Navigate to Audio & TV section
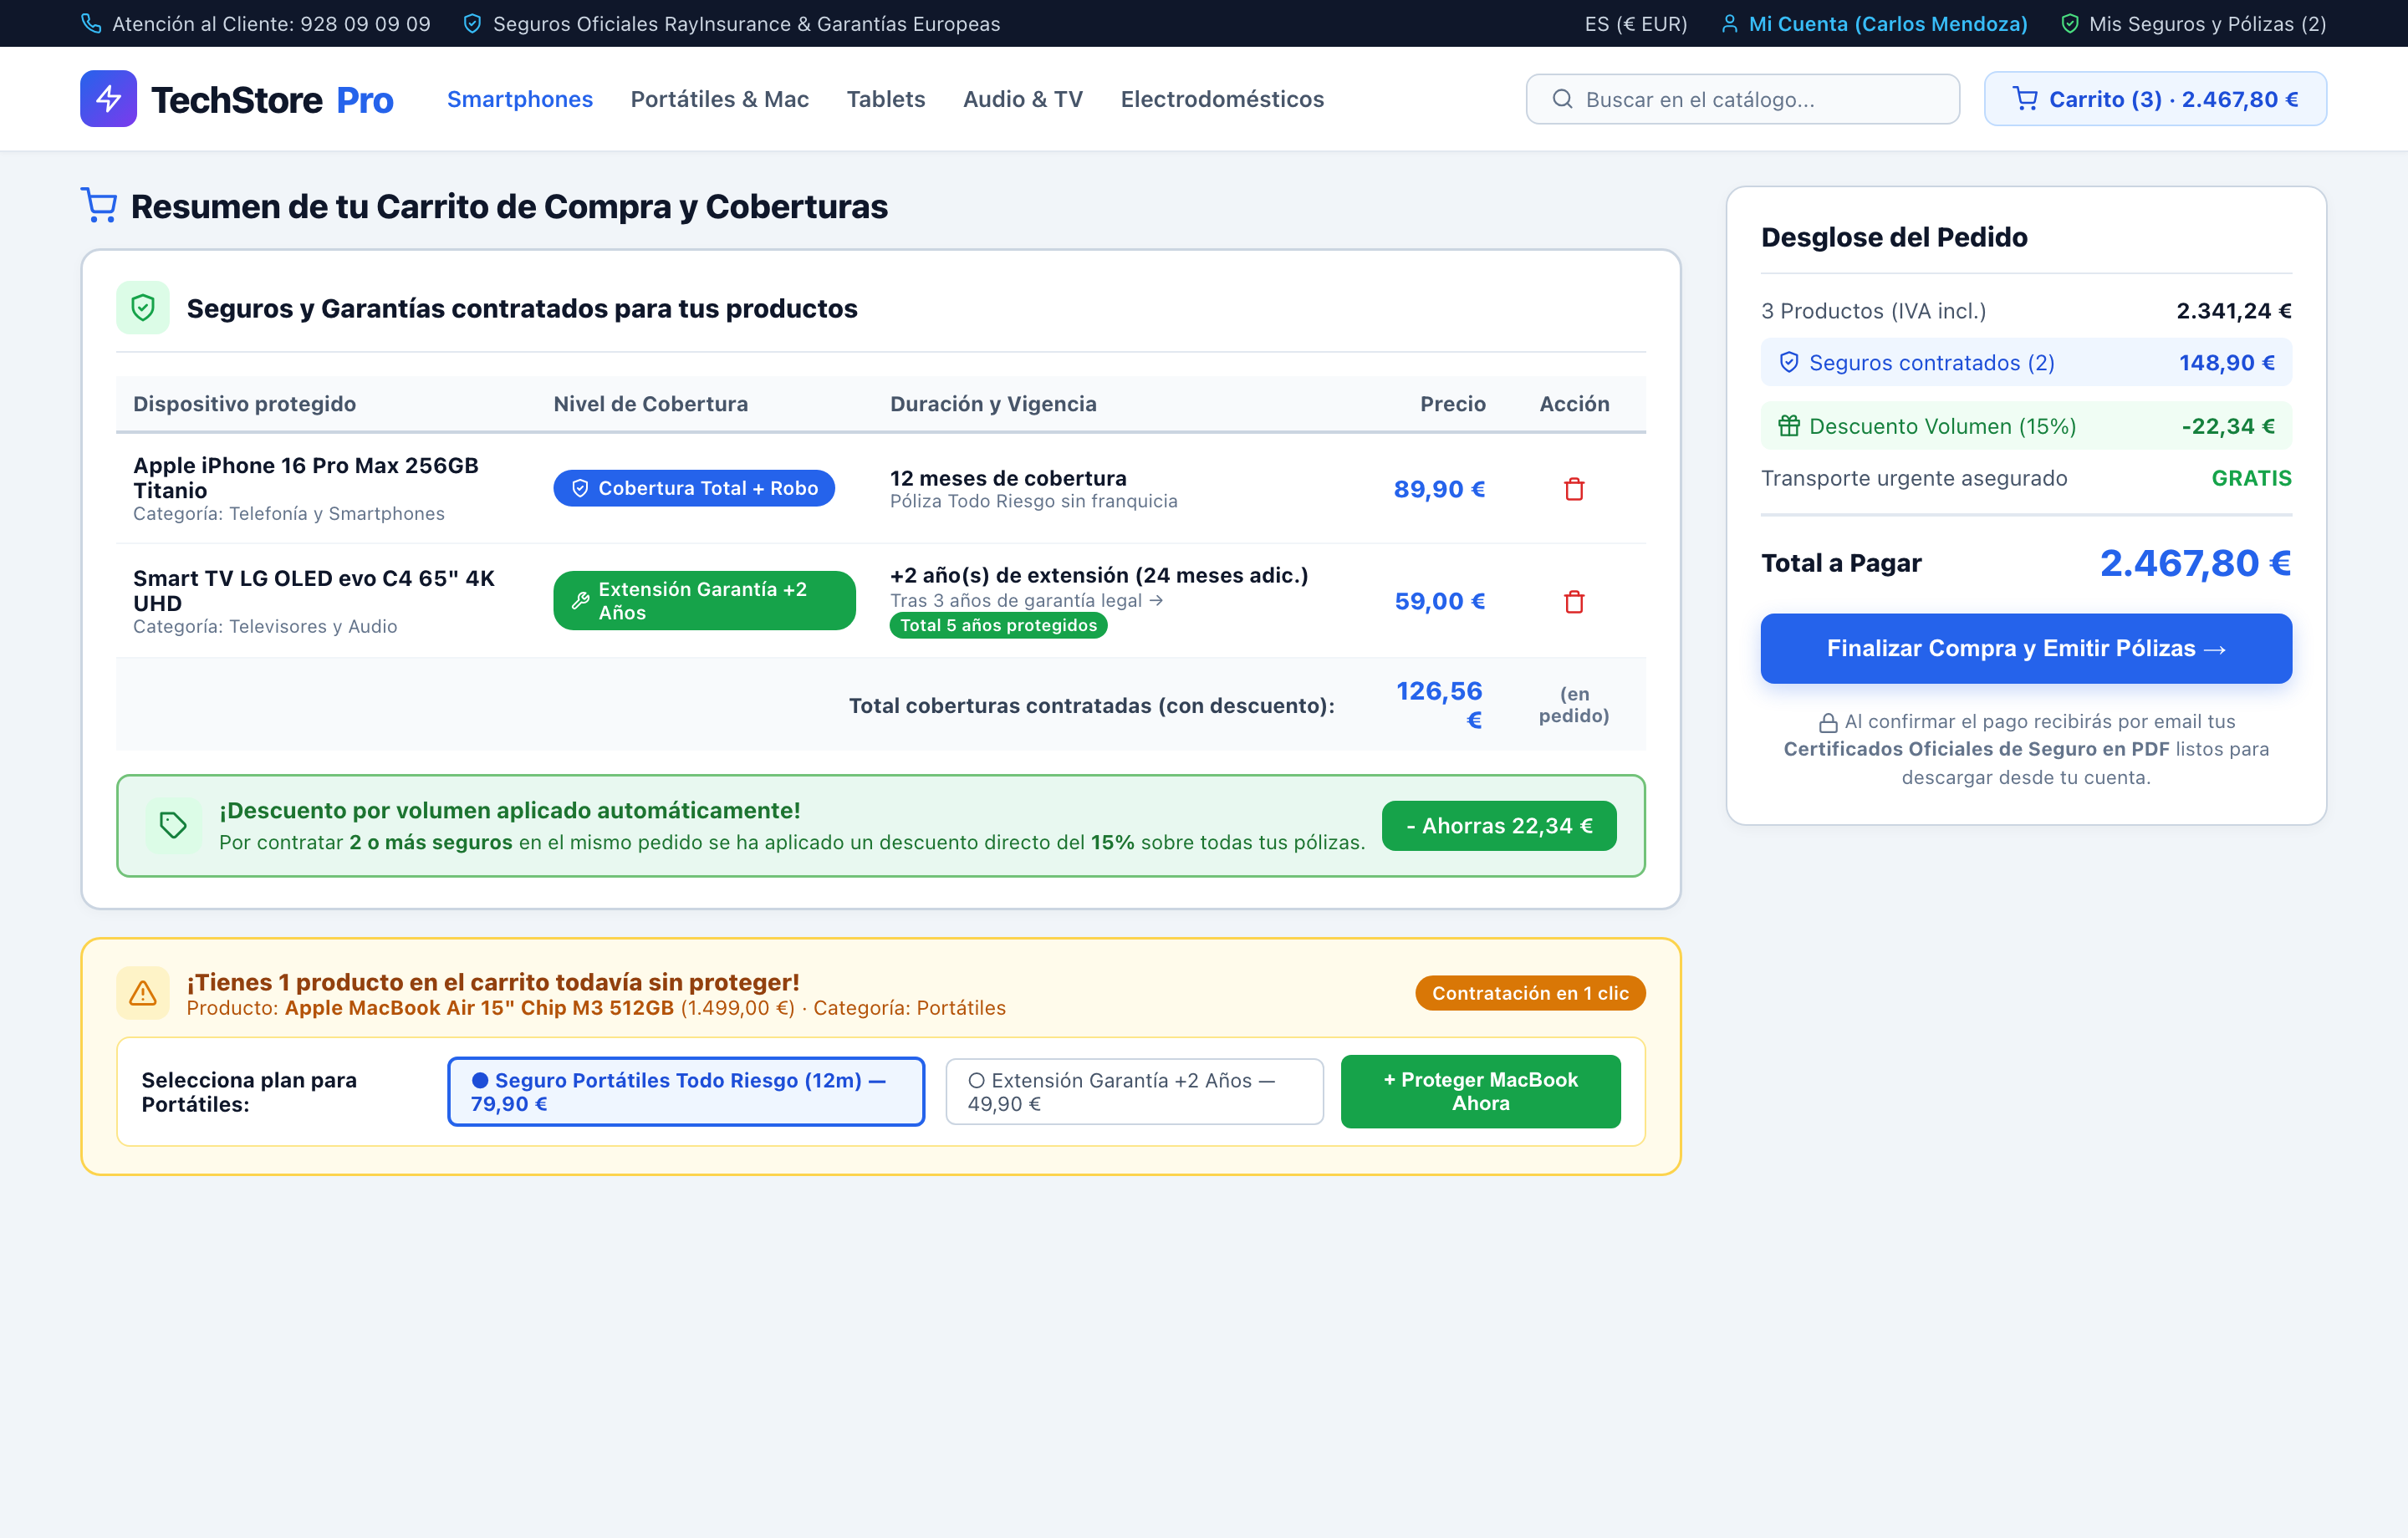Screen dimensions: 2408x1538 coord(1023,99)
